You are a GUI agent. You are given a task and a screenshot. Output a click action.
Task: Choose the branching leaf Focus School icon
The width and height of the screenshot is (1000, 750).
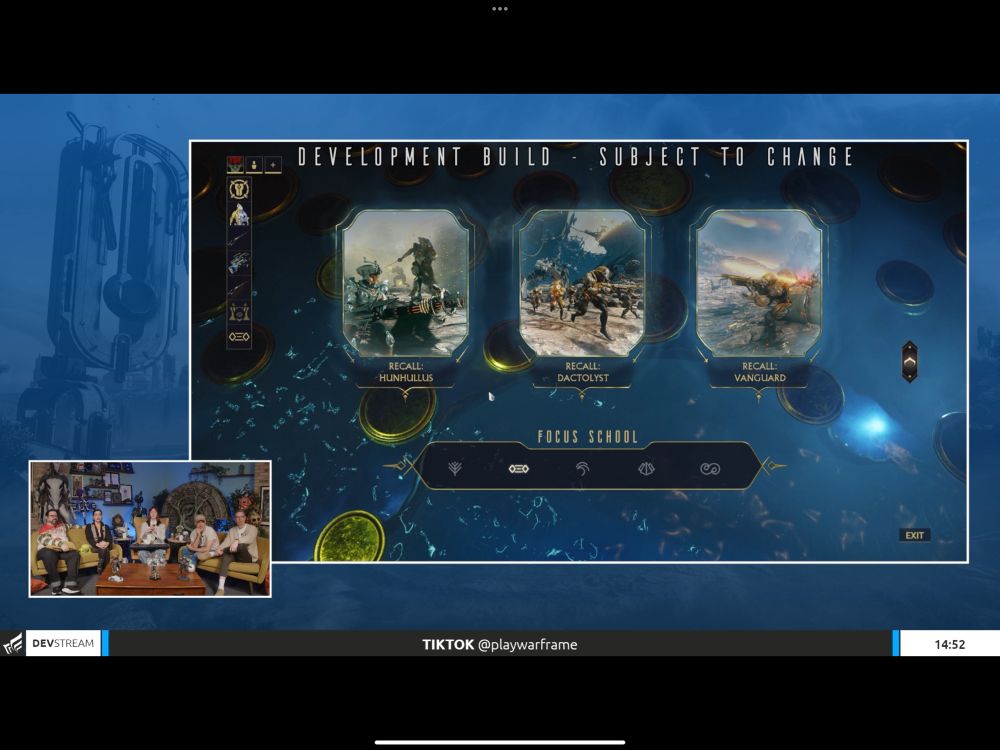click(x=455, y=469)
